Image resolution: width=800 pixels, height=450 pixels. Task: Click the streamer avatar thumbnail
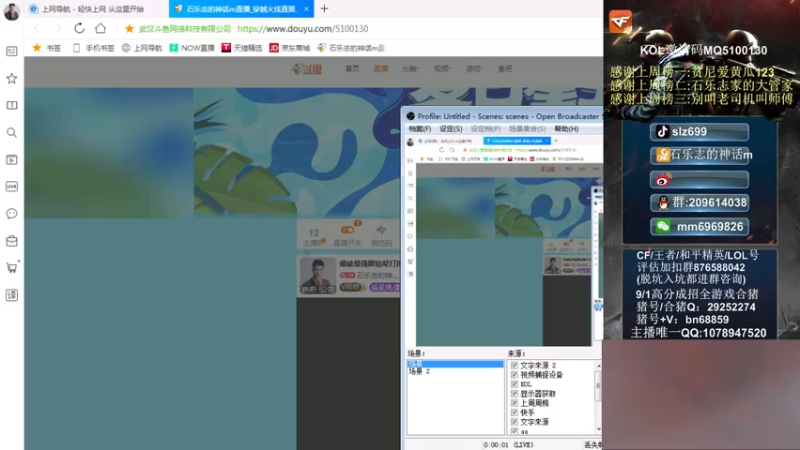point(318,276)
